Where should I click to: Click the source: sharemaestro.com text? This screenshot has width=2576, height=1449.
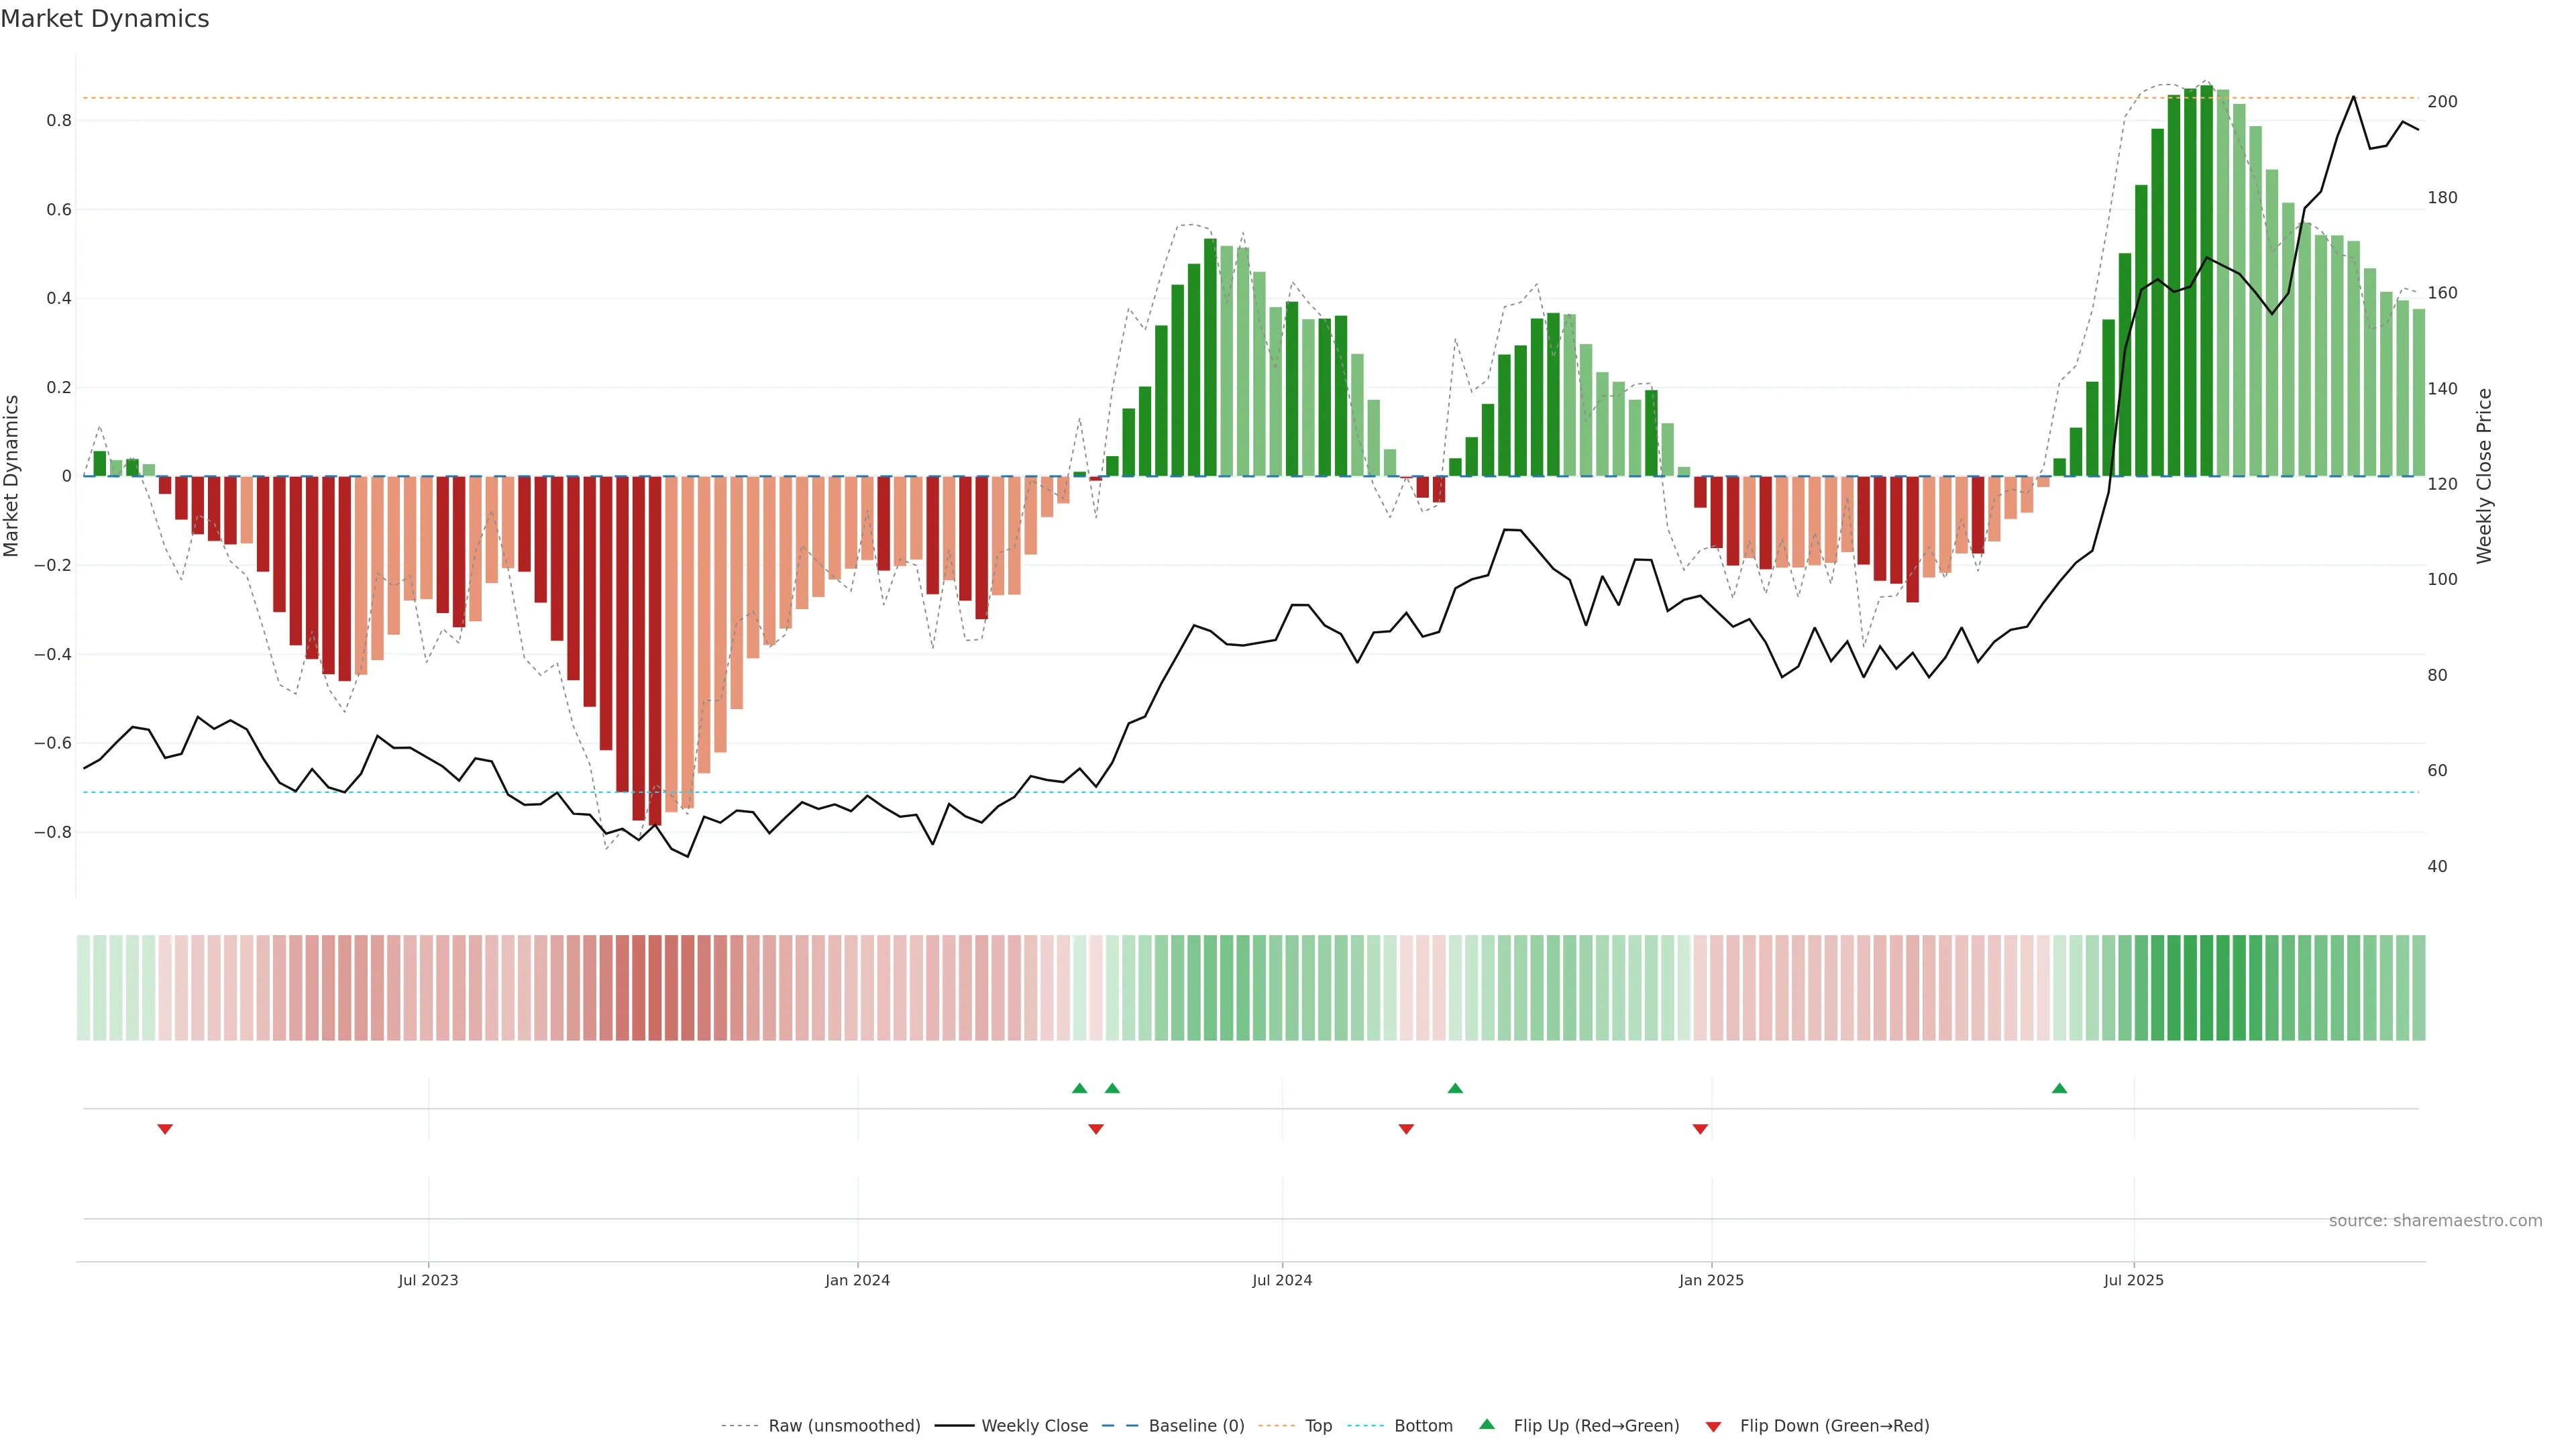pos(2435,1221)
